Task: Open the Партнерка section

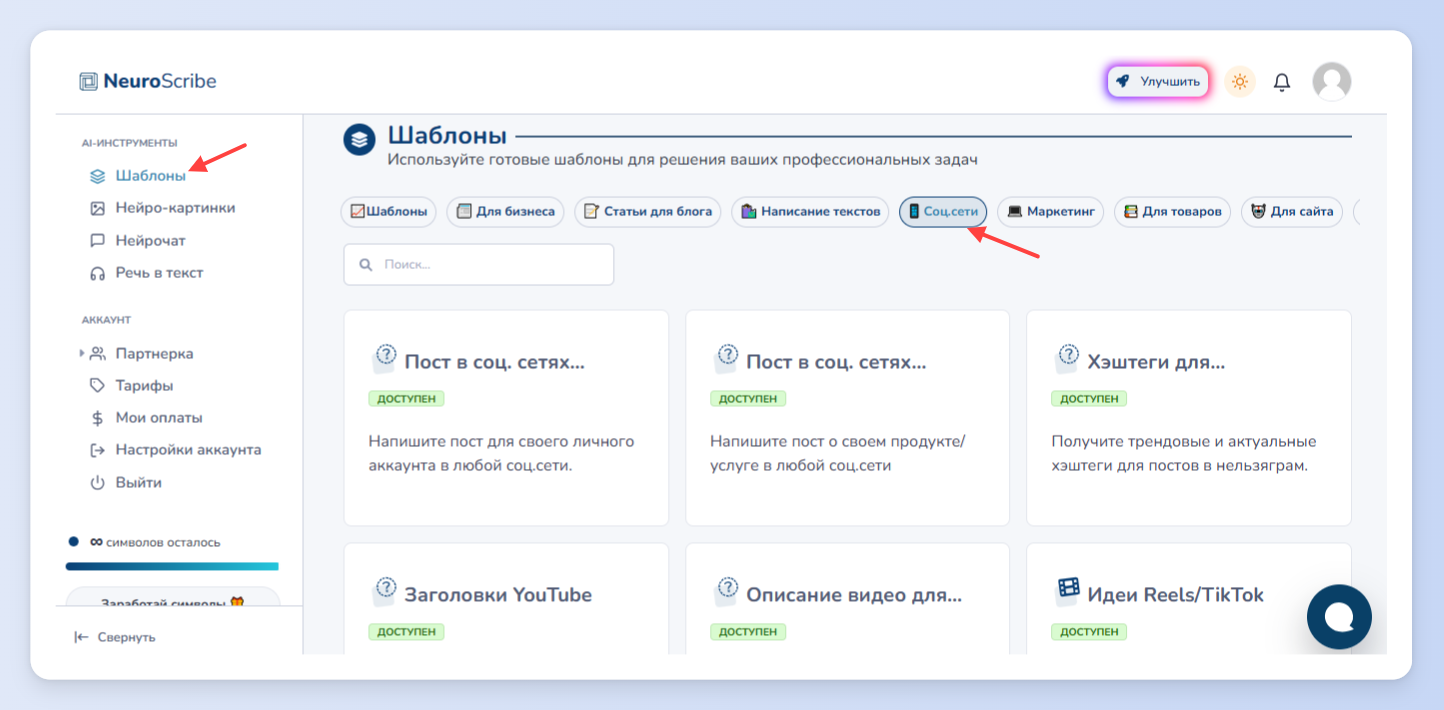Action: pyautogui.click(x=154, y=354)
